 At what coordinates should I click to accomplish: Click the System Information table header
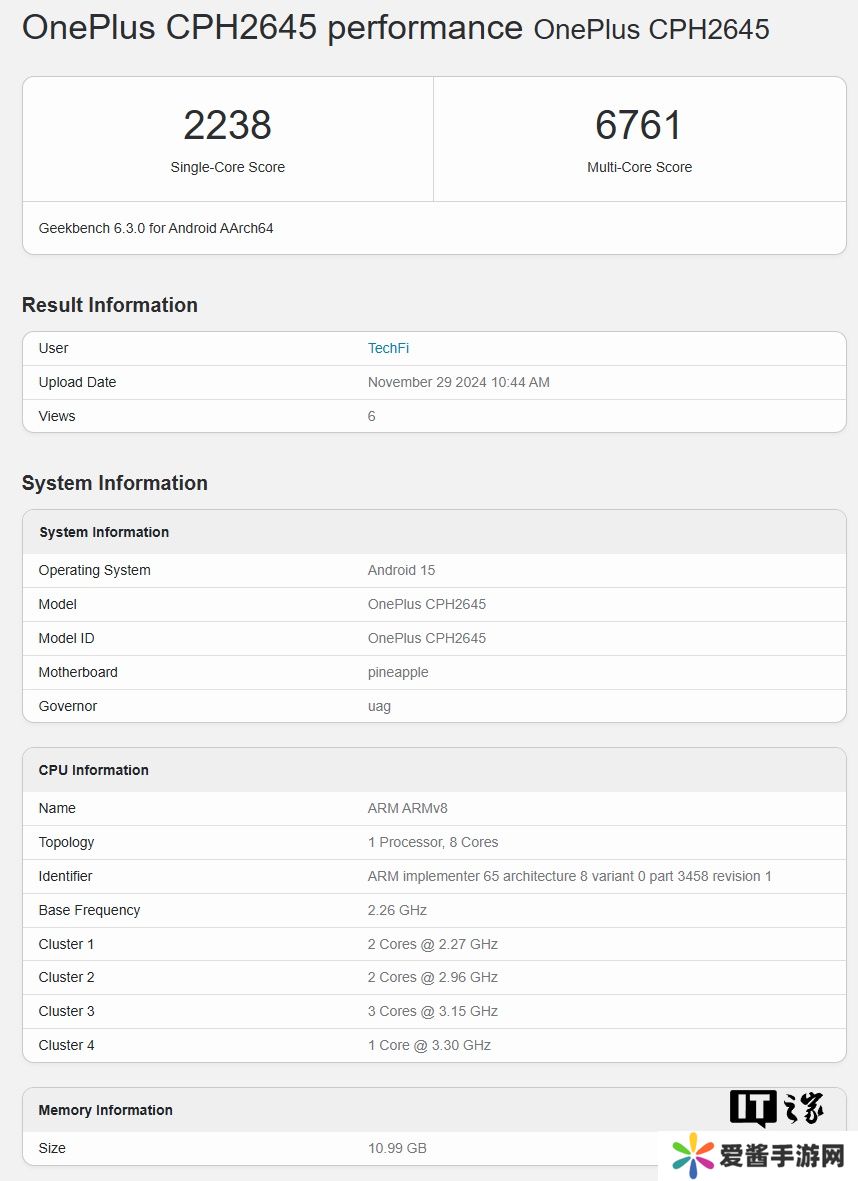pos(104,532)
